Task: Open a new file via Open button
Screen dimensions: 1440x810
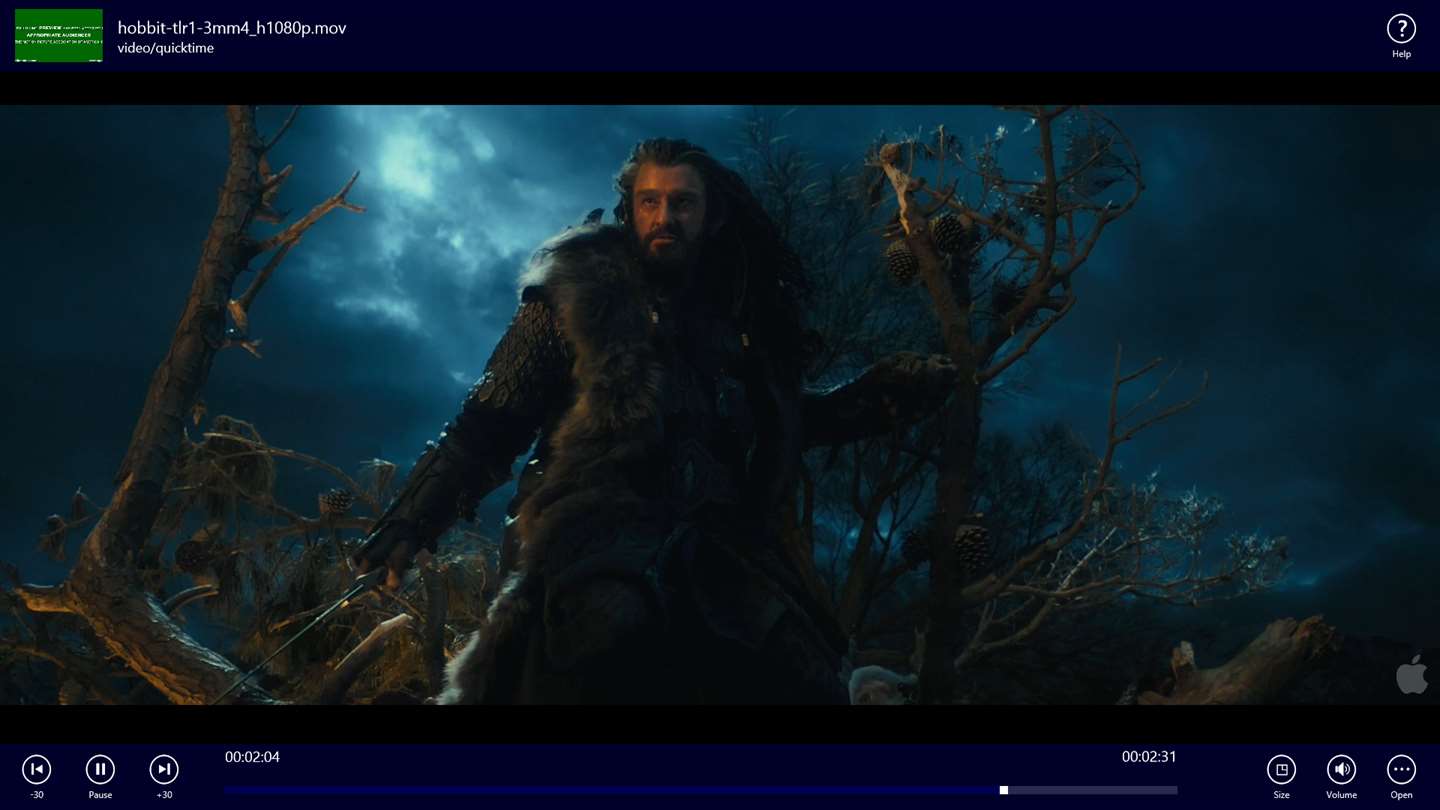Action: click(1401, 769)
